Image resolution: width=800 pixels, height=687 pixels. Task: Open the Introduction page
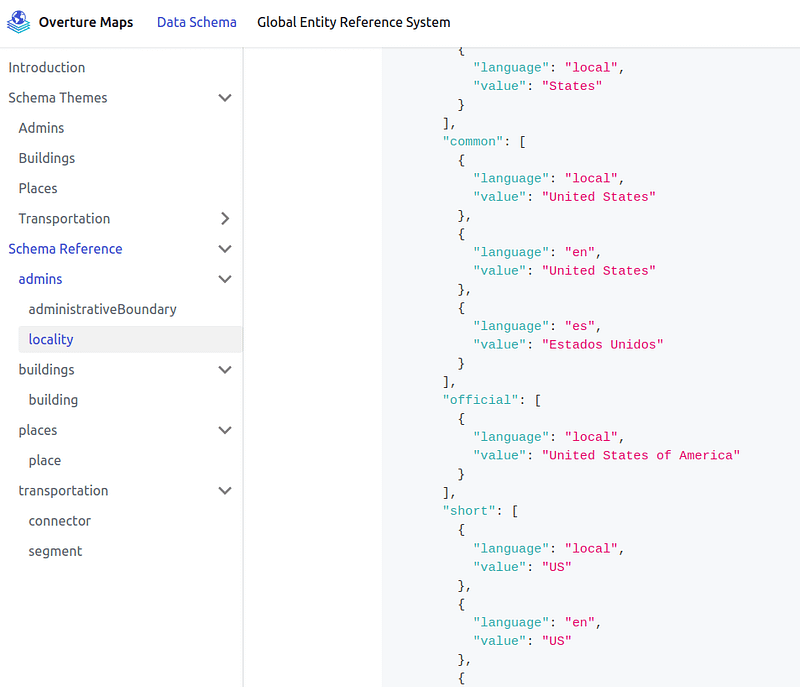[x=47, y=67]
